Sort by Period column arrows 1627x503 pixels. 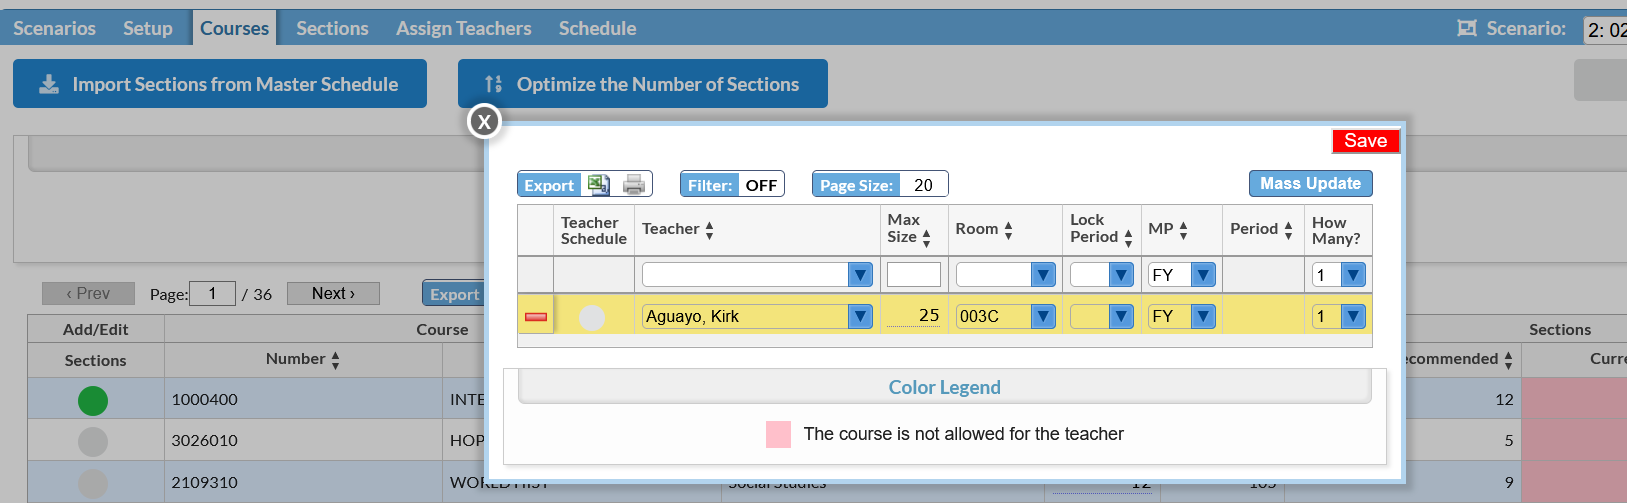click(x=1288, y=230)
